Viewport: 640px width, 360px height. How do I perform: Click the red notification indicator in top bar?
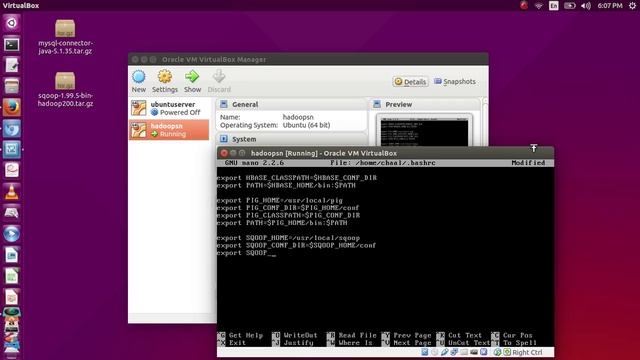(524, 5)
